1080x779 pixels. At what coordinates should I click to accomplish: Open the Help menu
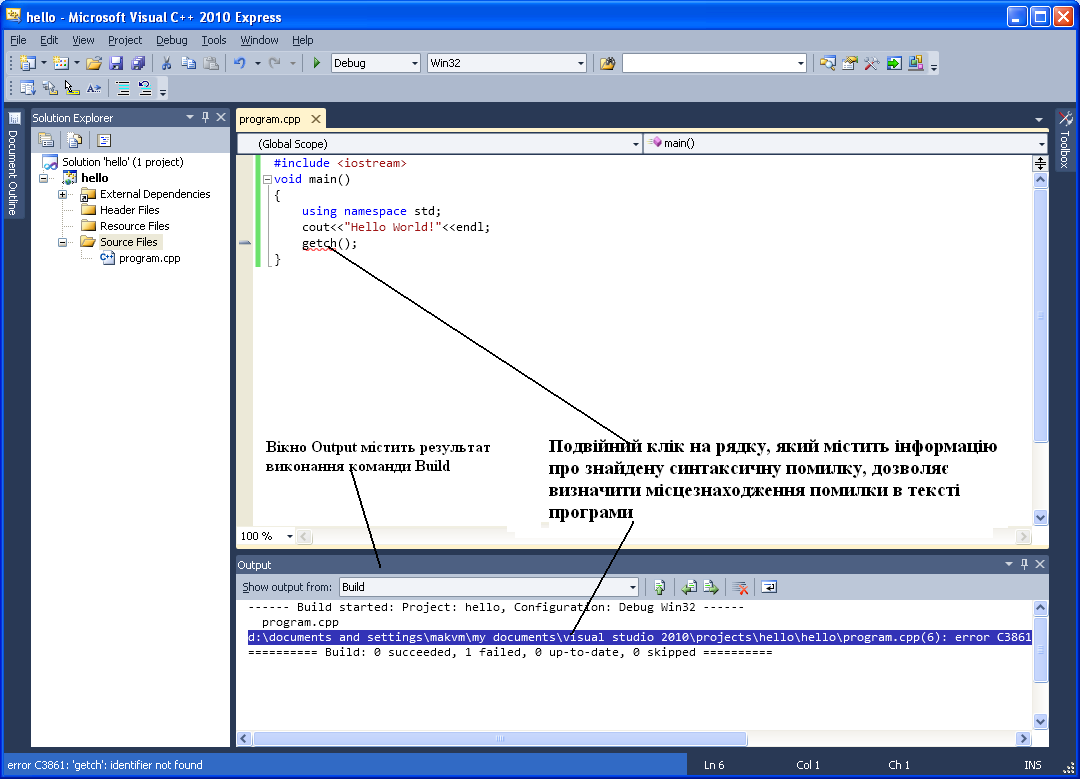click(302, 40)
